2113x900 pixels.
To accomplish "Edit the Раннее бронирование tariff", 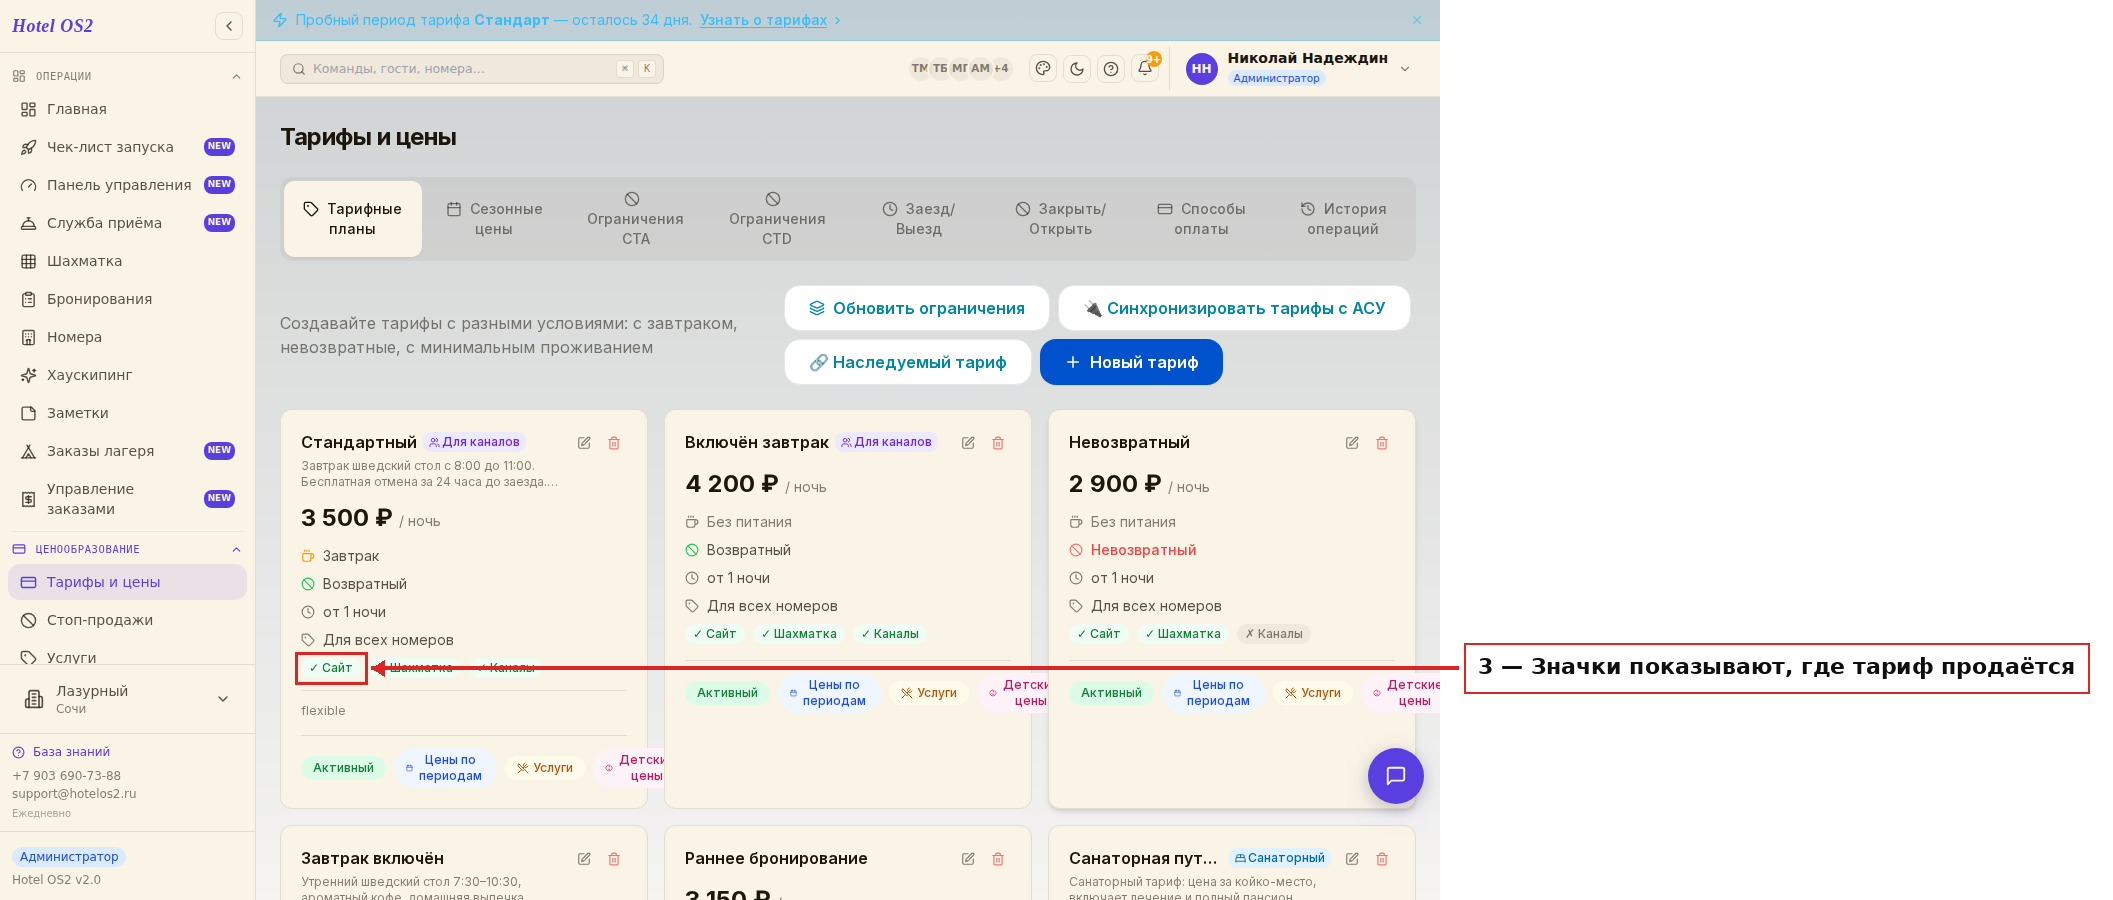I will point(968,859).
